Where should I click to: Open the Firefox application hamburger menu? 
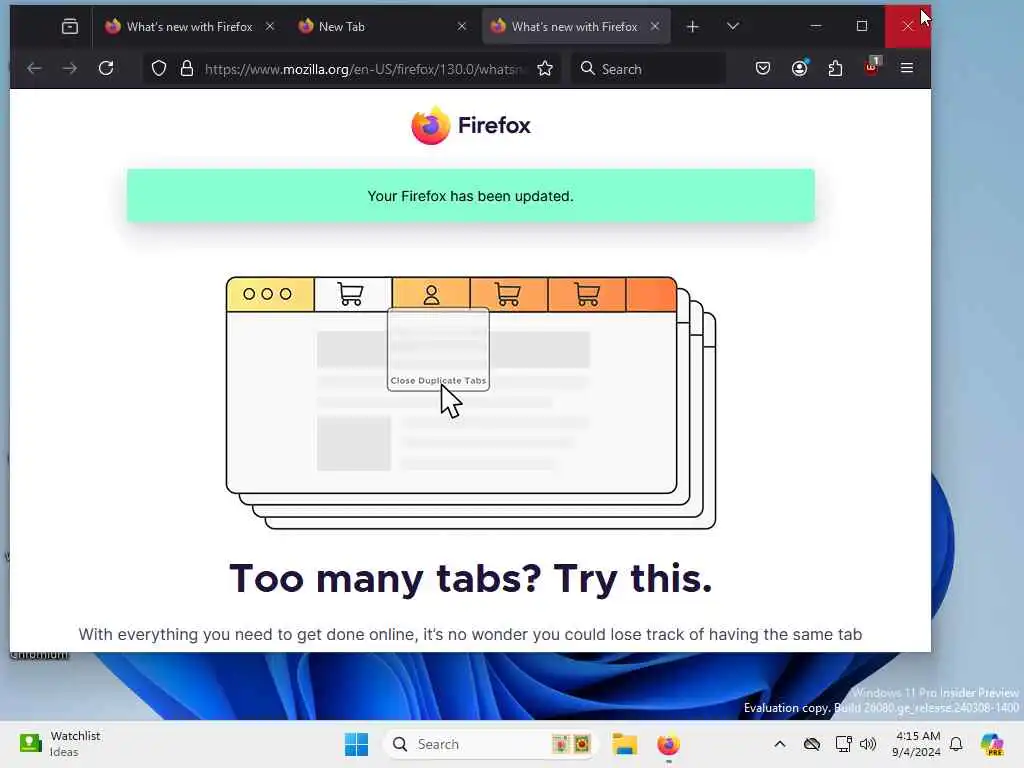click(907, 68)
